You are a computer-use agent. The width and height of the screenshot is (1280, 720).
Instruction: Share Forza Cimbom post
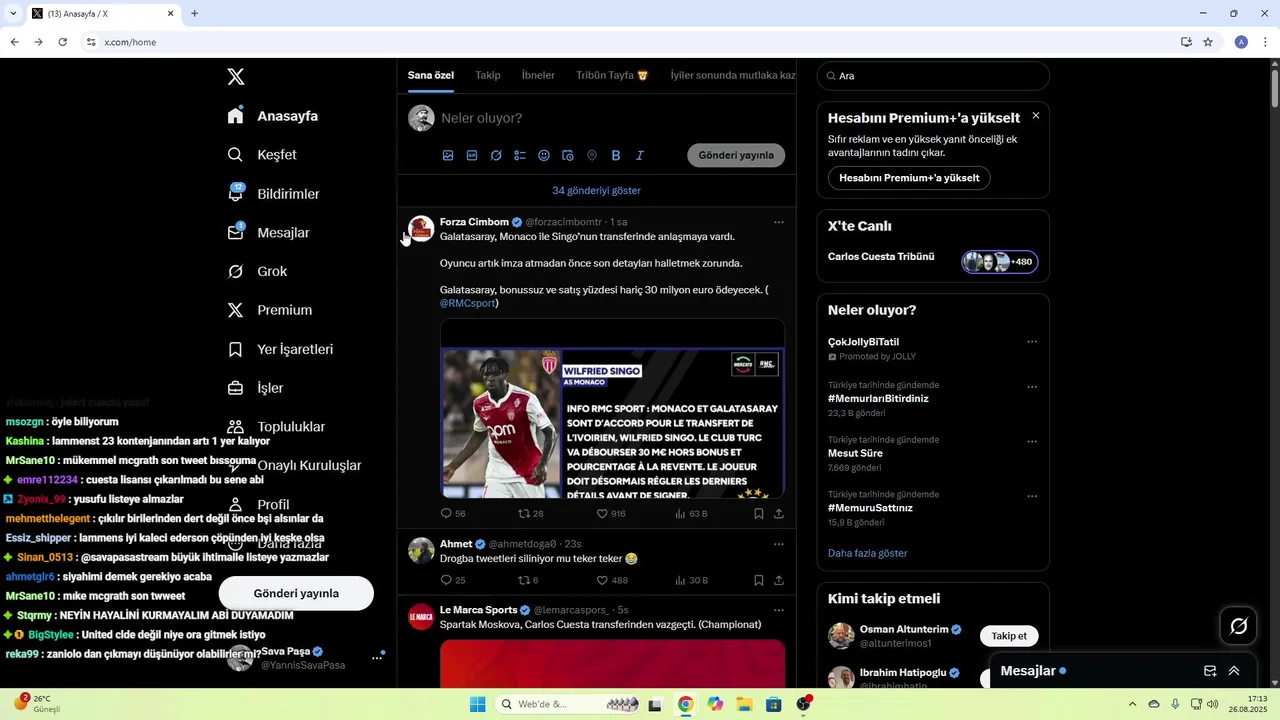pyautogui.click(x=779, y=513)
